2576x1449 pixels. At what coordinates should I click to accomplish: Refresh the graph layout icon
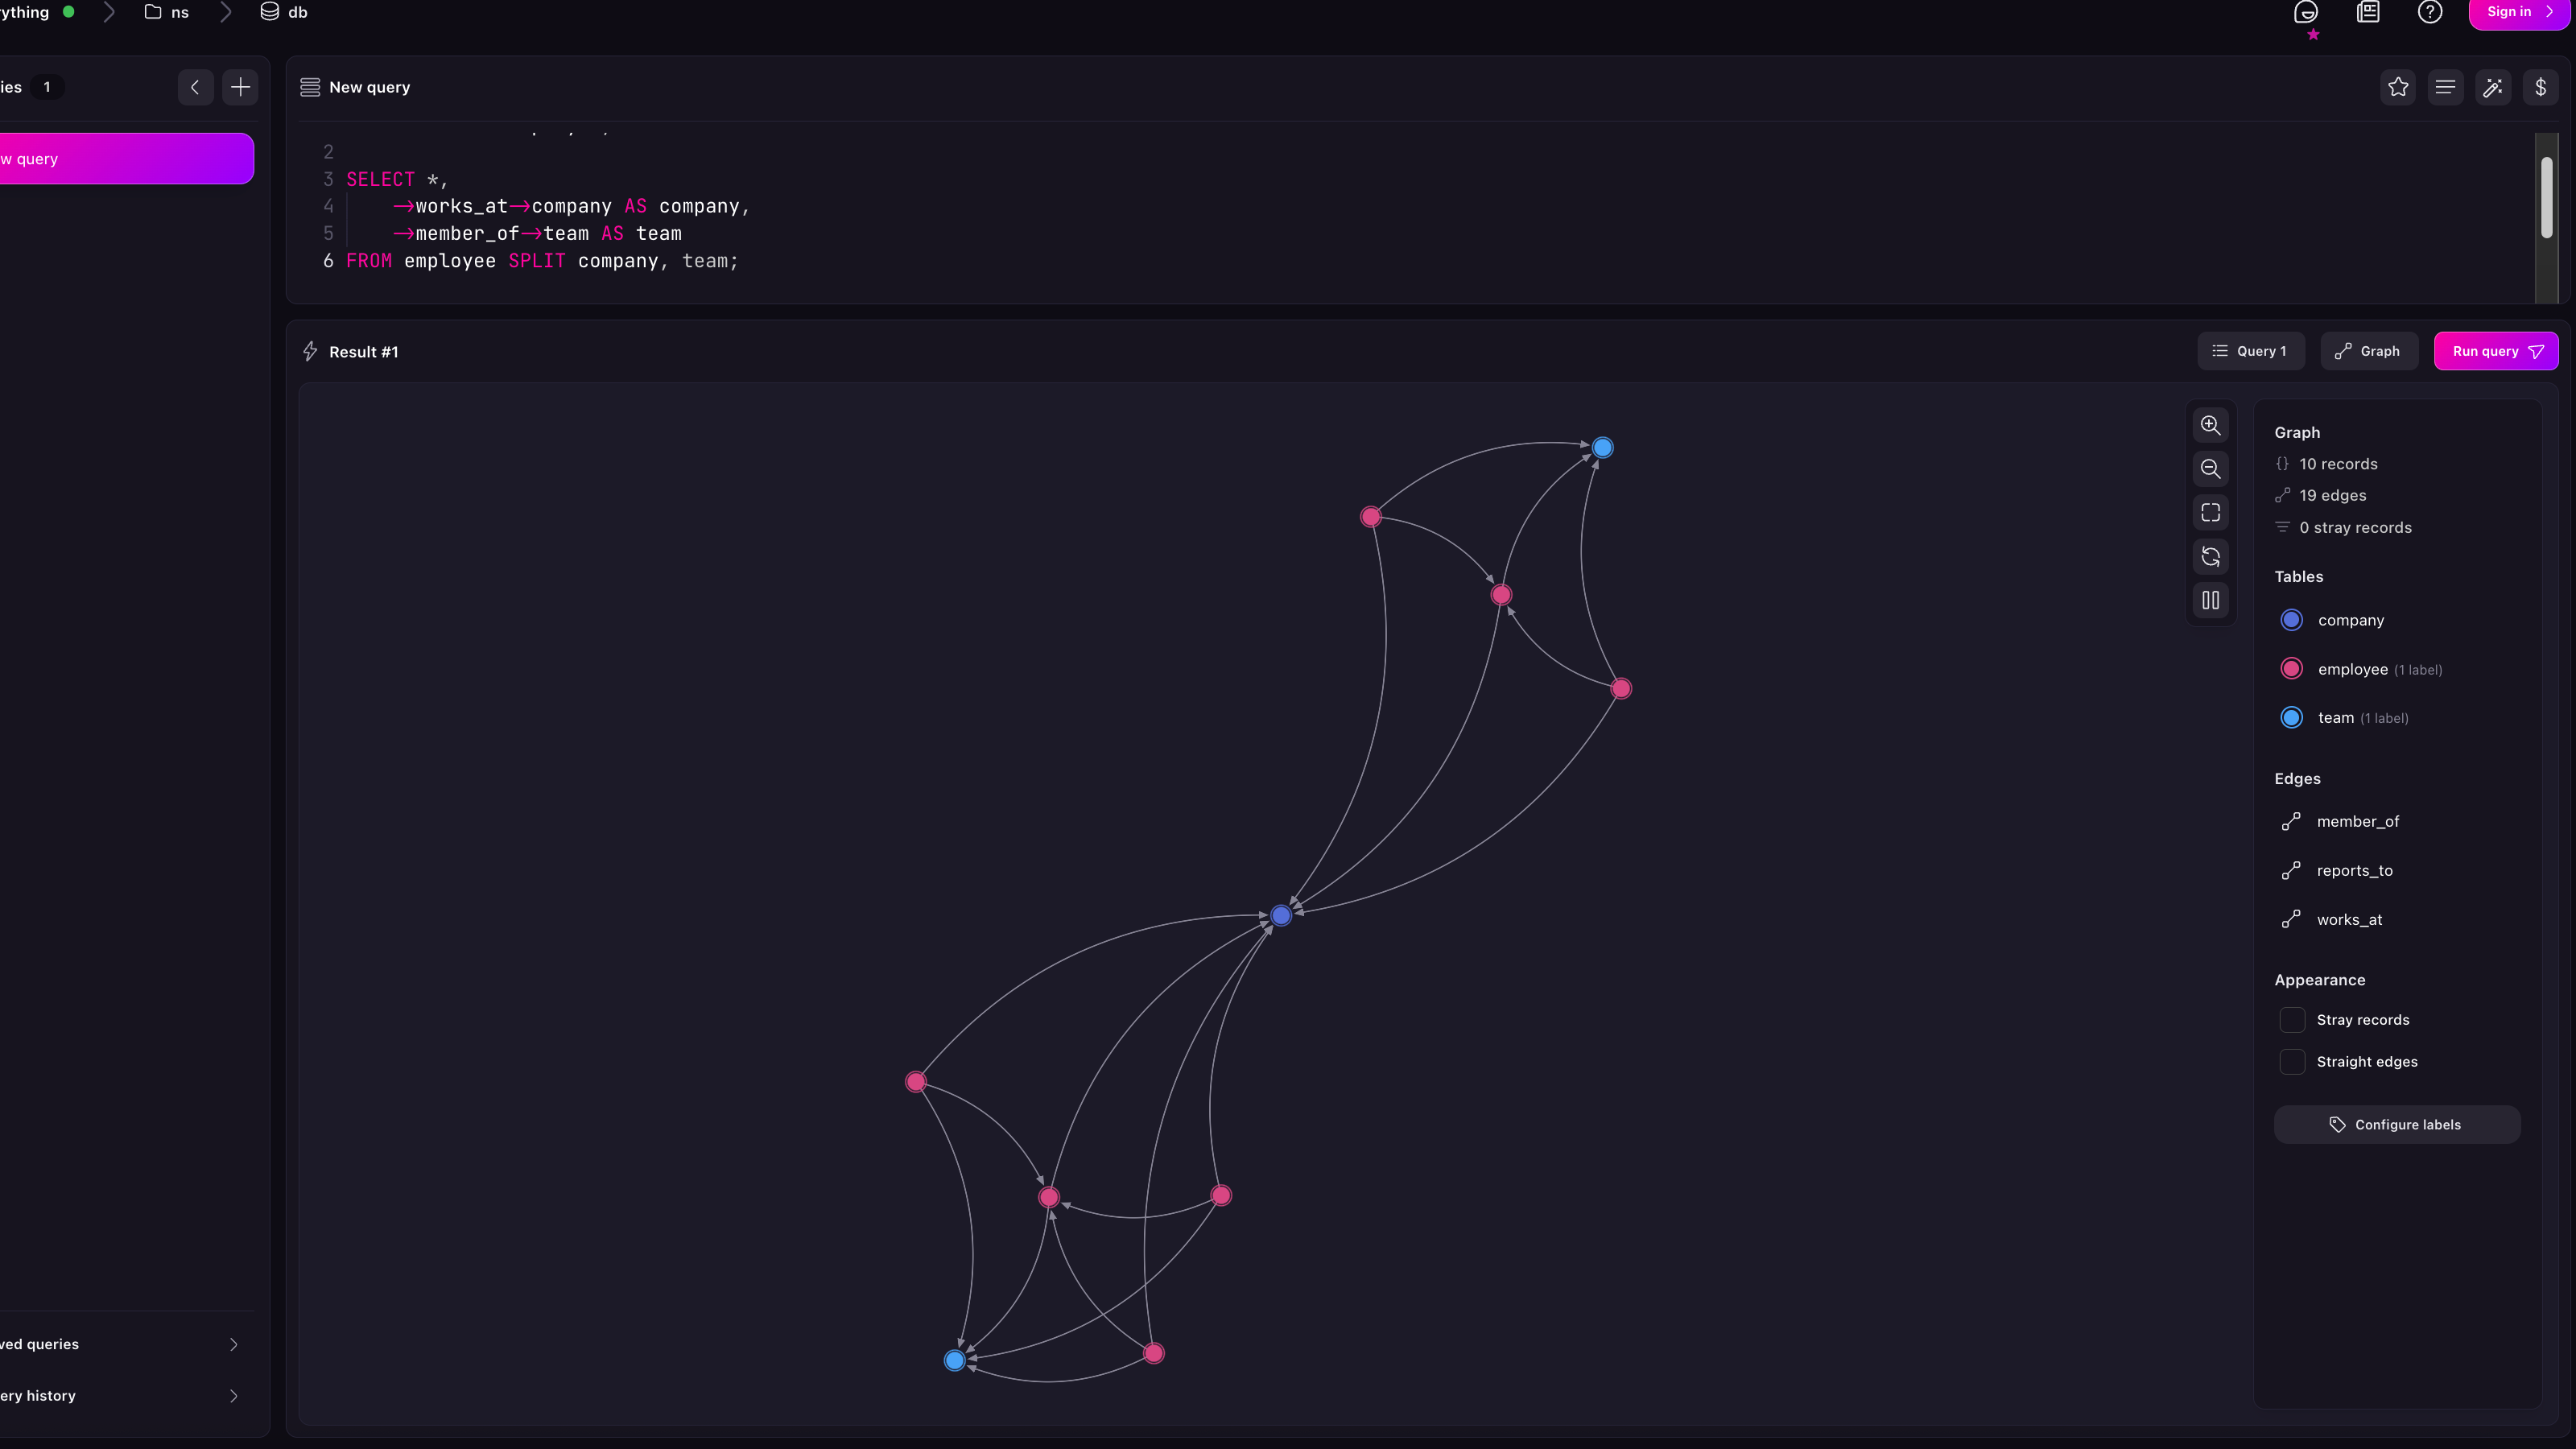[2210, 557]
